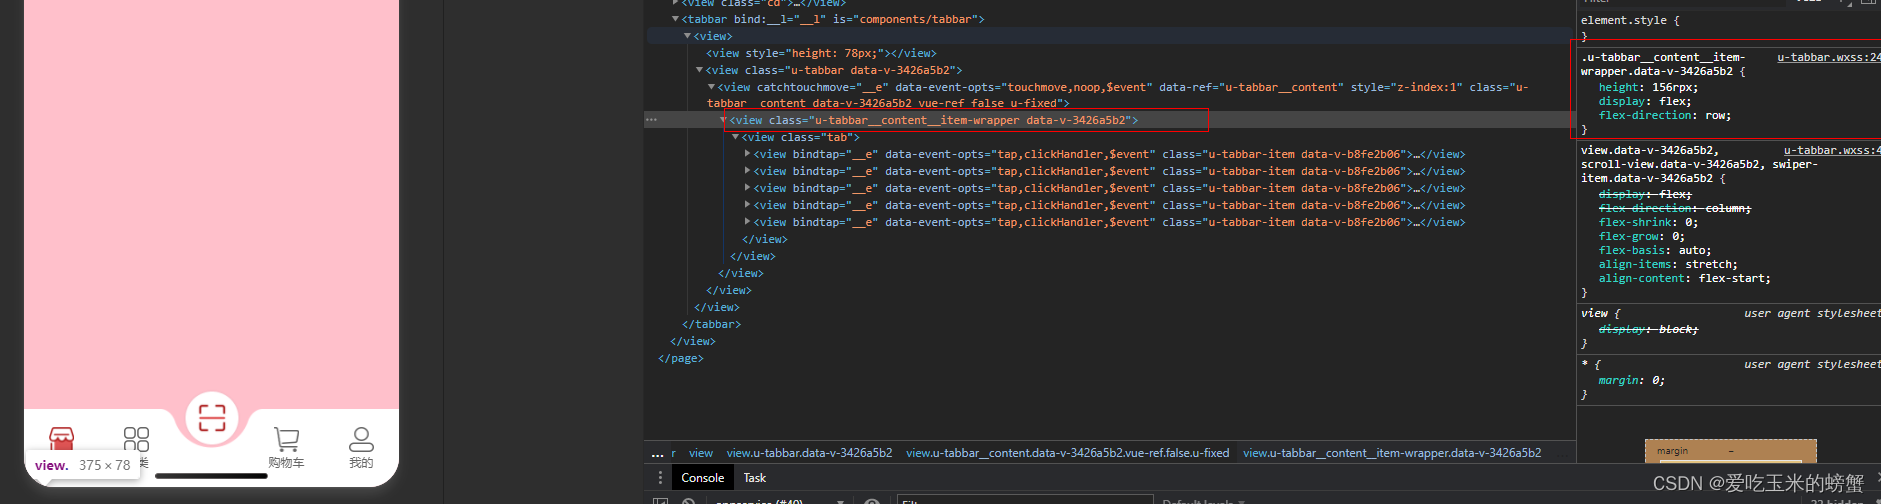The width and height of the screenshot is (1881, 504).
Task: Click the 'flex-shrink: 0' declaration
Action: 1648,223
